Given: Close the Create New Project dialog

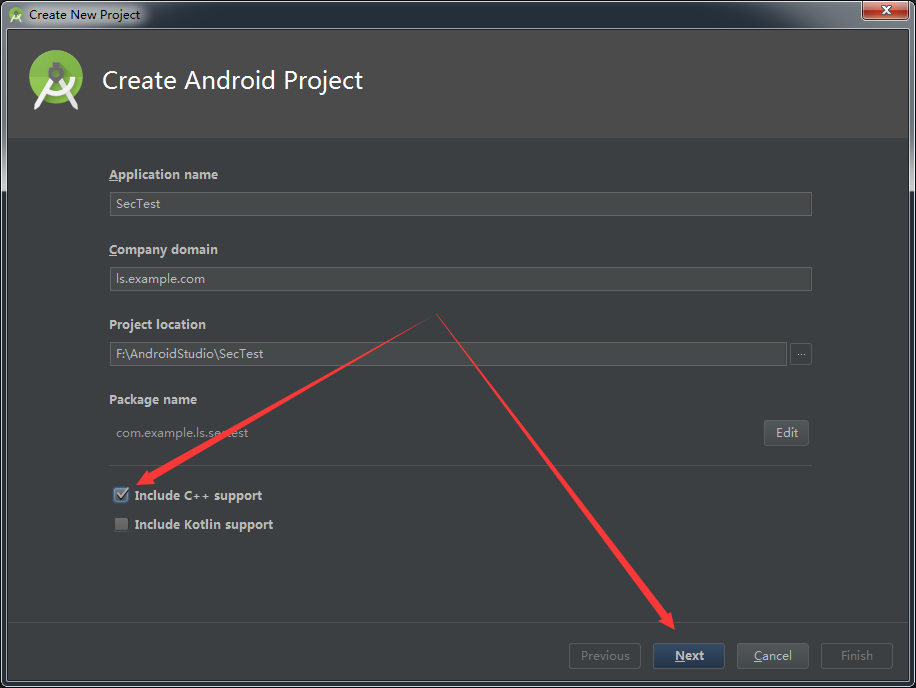Looking at the screenshot, I should 885,11.
